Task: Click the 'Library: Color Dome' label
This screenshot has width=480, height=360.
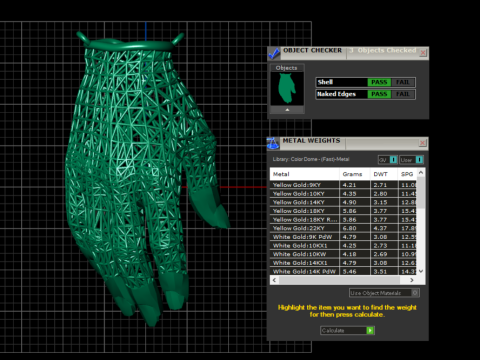Action: pyautogui.click(x=311, y=159)
